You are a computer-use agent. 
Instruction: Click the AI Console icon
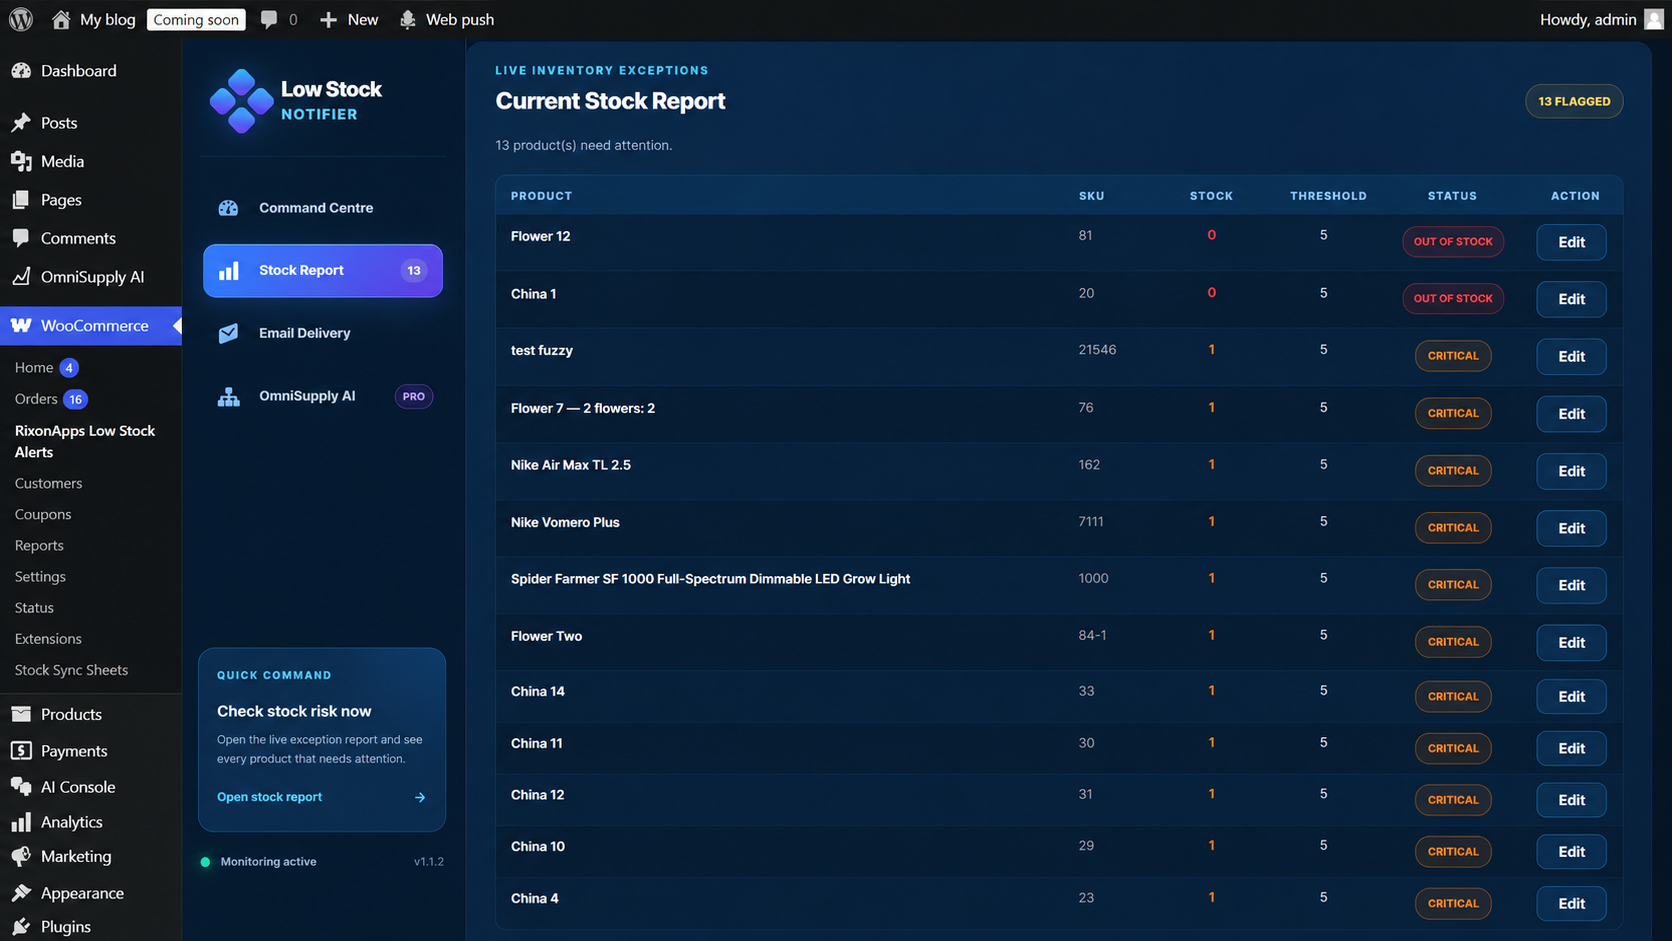[21, 787]
